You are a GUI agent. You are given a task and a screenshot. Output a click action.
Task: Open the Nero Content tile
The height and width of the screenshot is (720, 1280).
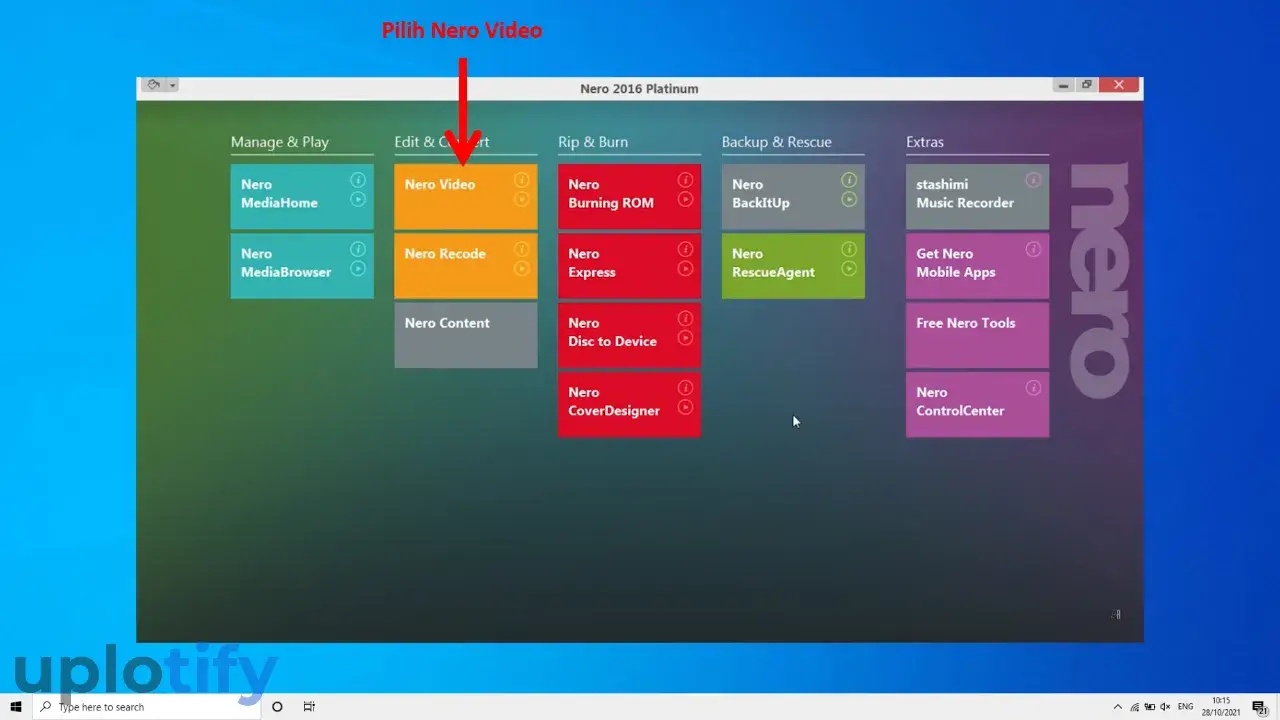point(465,335)
